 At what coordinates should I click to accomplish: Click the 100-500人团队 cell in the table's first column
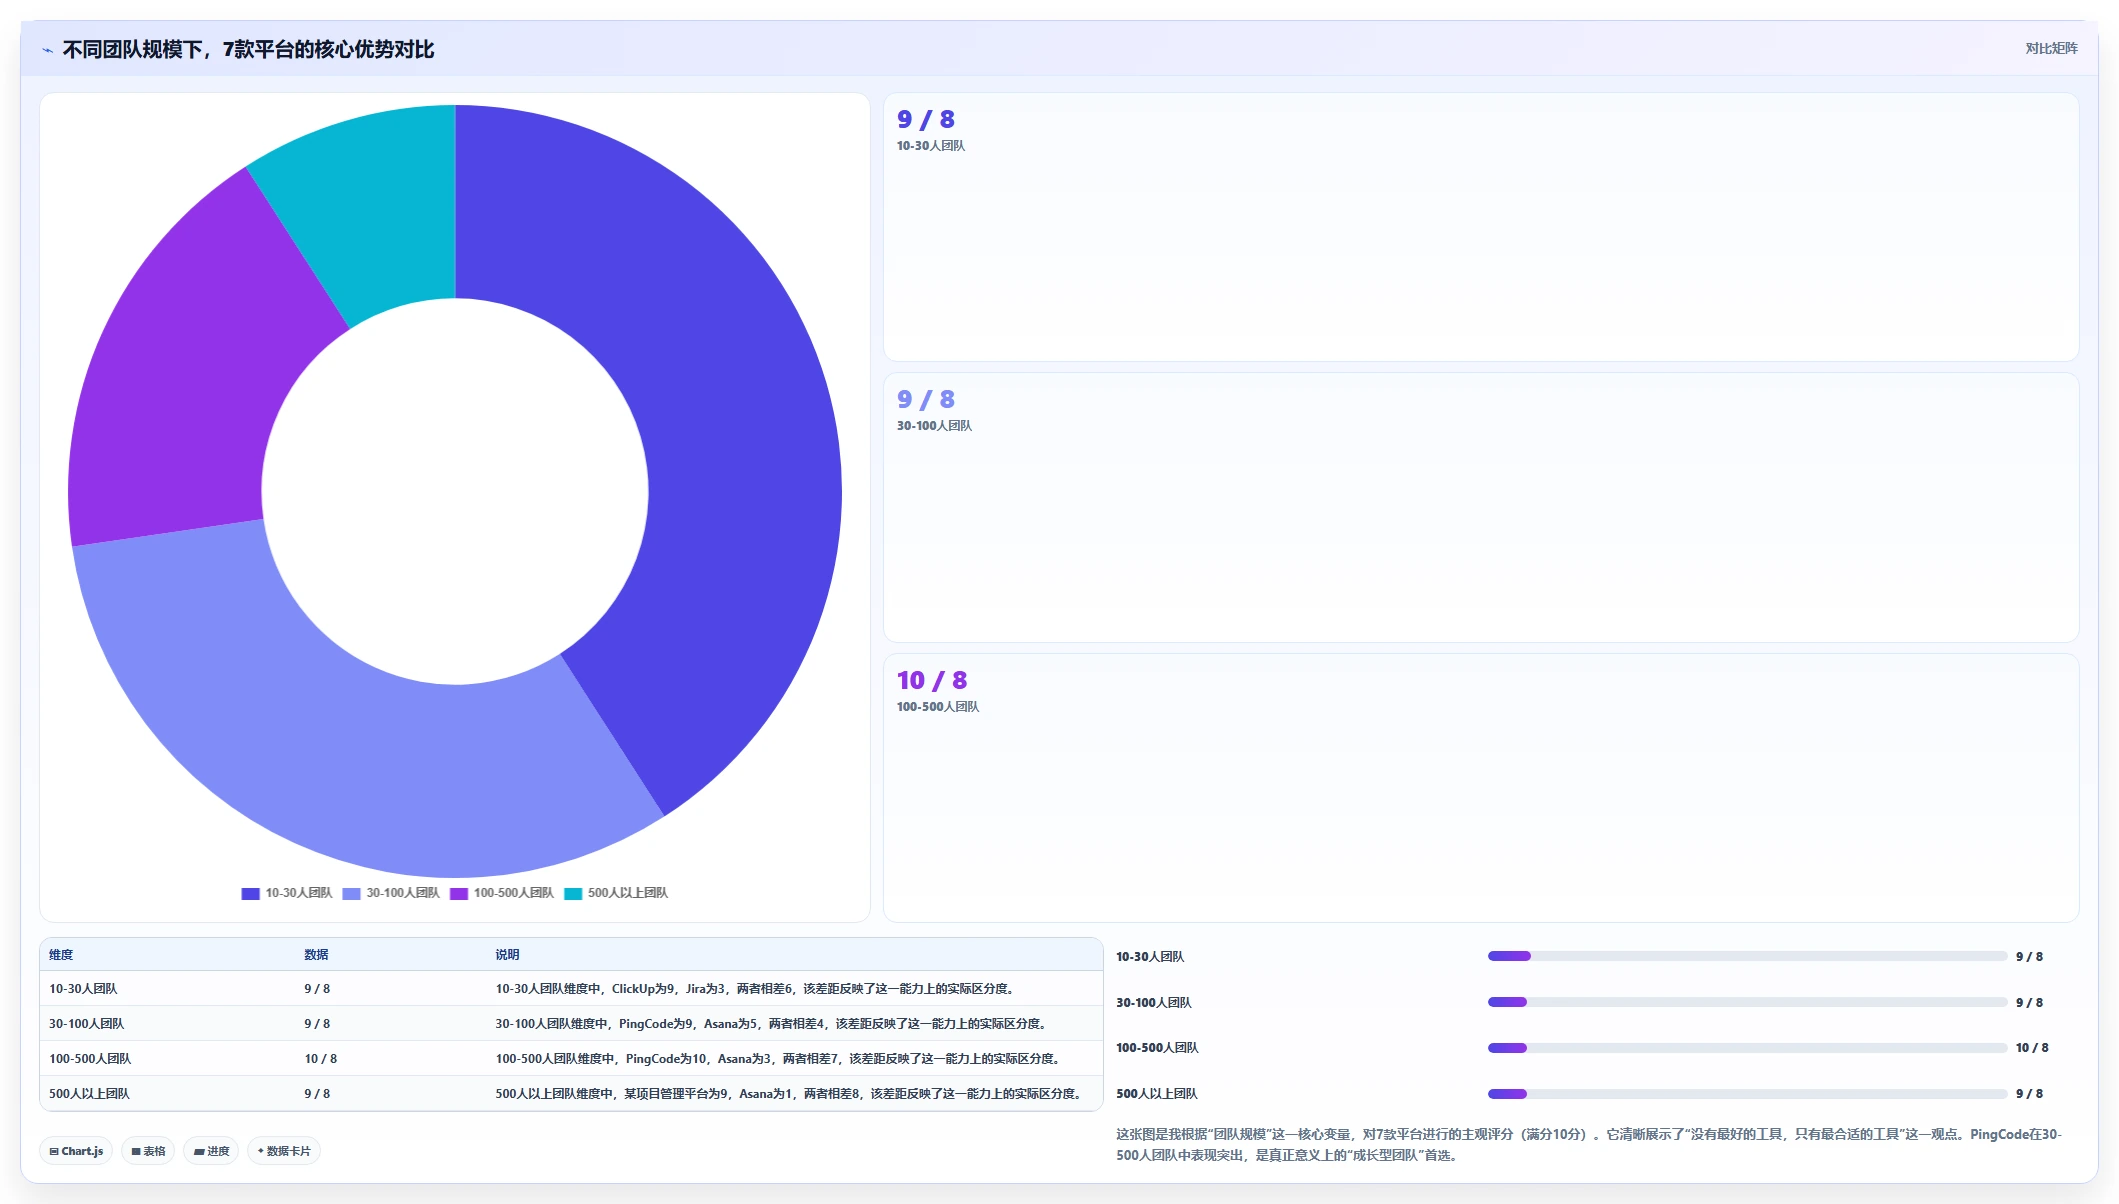click(x=90, y=1059)
